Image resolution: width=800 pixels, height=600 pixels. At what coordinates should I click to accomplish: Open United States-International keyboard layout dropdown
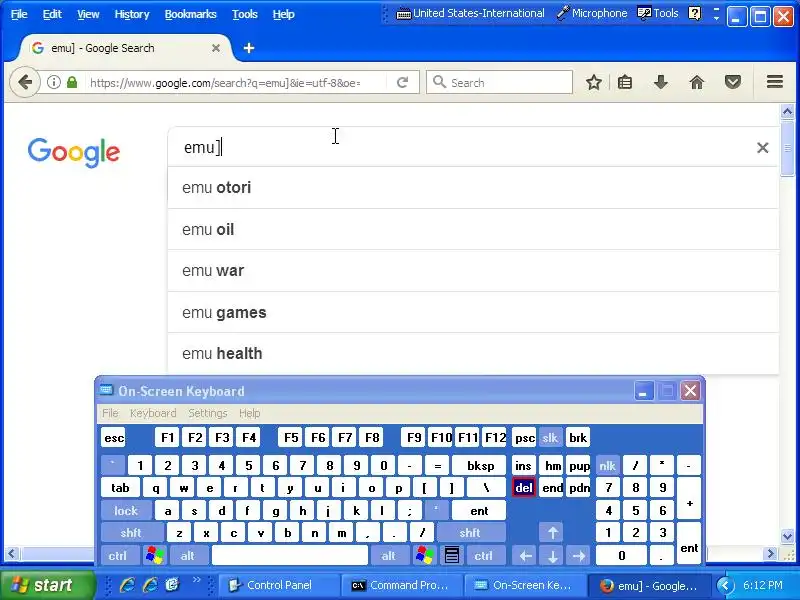coord(470,13)
